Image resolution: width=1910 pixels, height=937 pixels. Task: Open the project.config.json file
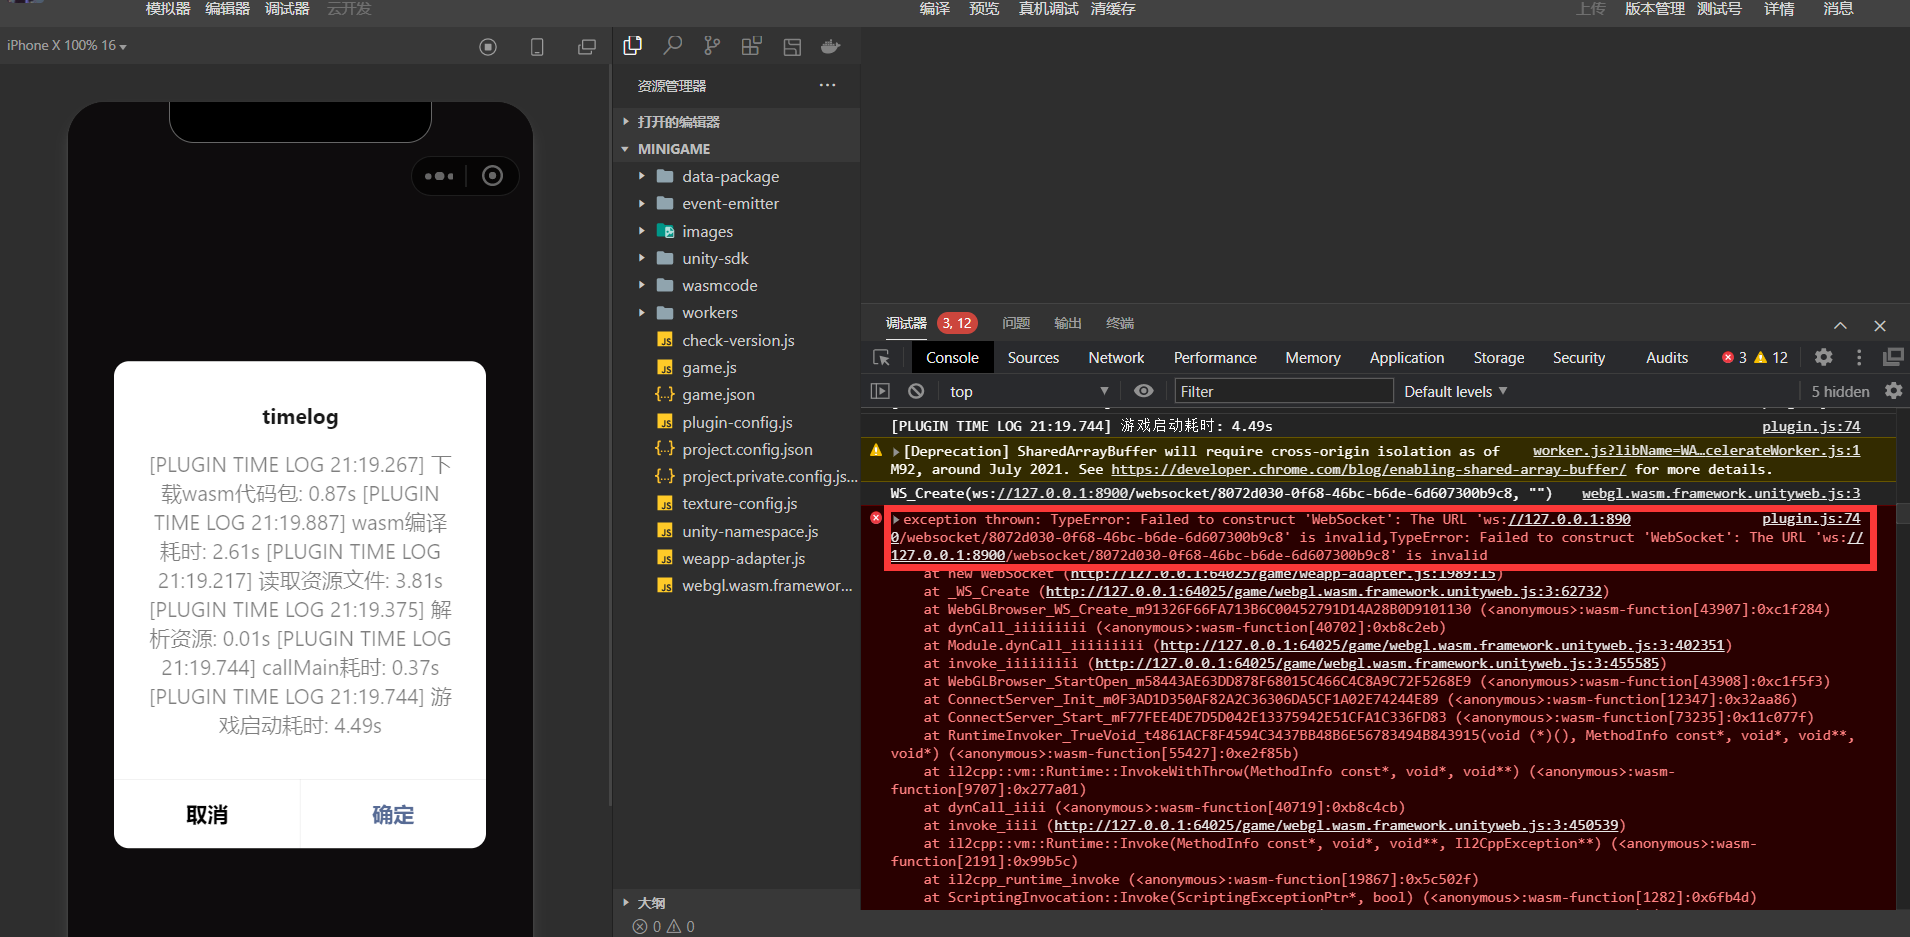click(747, 449)
